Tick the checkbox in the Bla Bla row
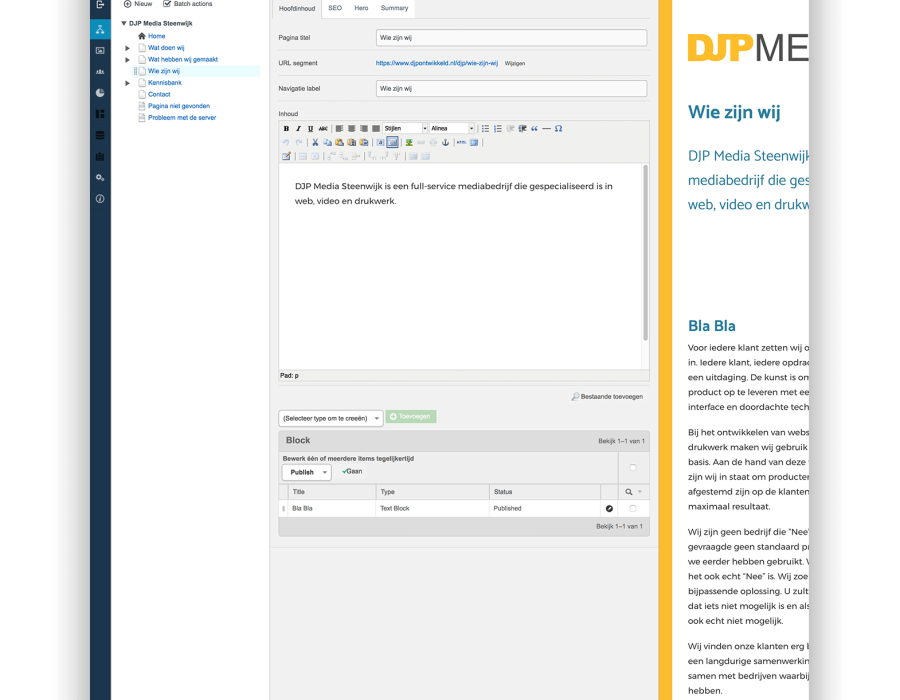The width and height of the screenshot is (900, 700). click(633, 508)
